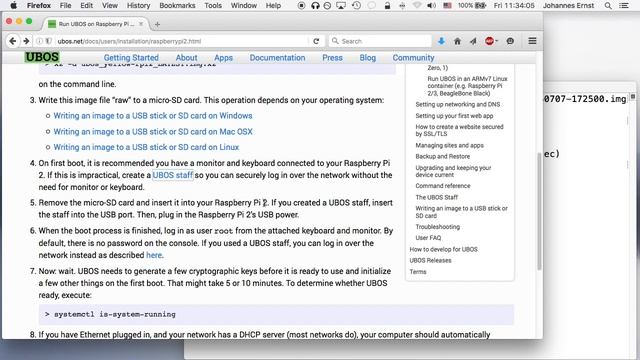
Task: Click Johannes Ernst user name in menu bar
Action: (x=568, y=6)
